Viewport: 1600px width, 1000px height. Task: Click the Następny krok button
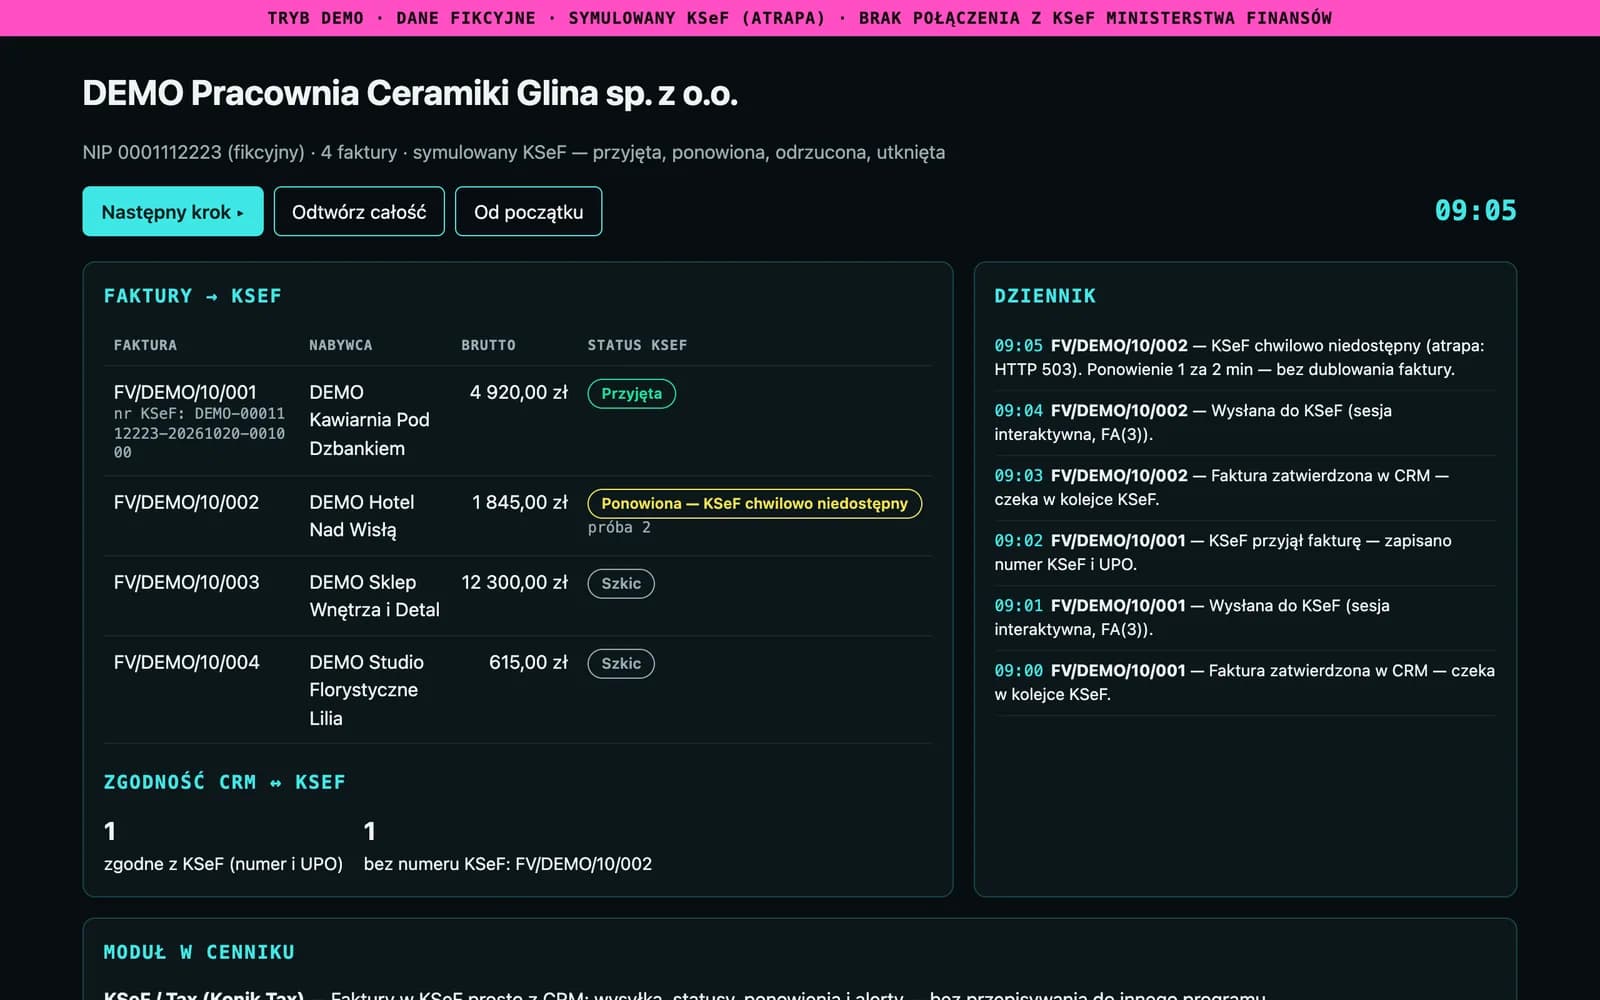click(173, 211)
